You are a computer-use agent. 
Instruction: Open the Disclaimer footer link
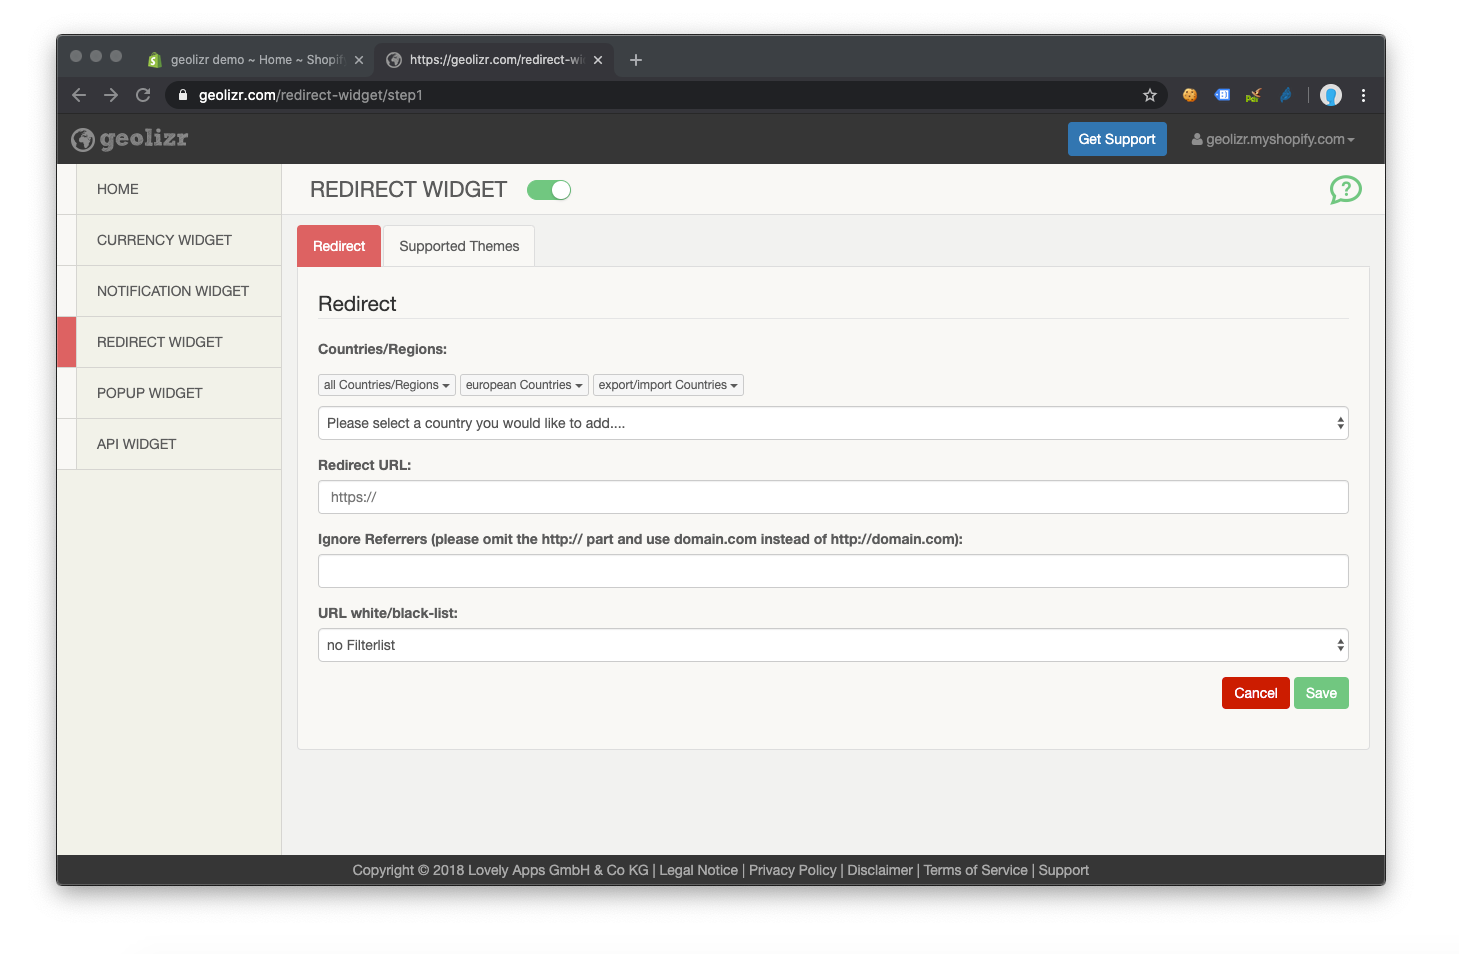pos(880,870)
